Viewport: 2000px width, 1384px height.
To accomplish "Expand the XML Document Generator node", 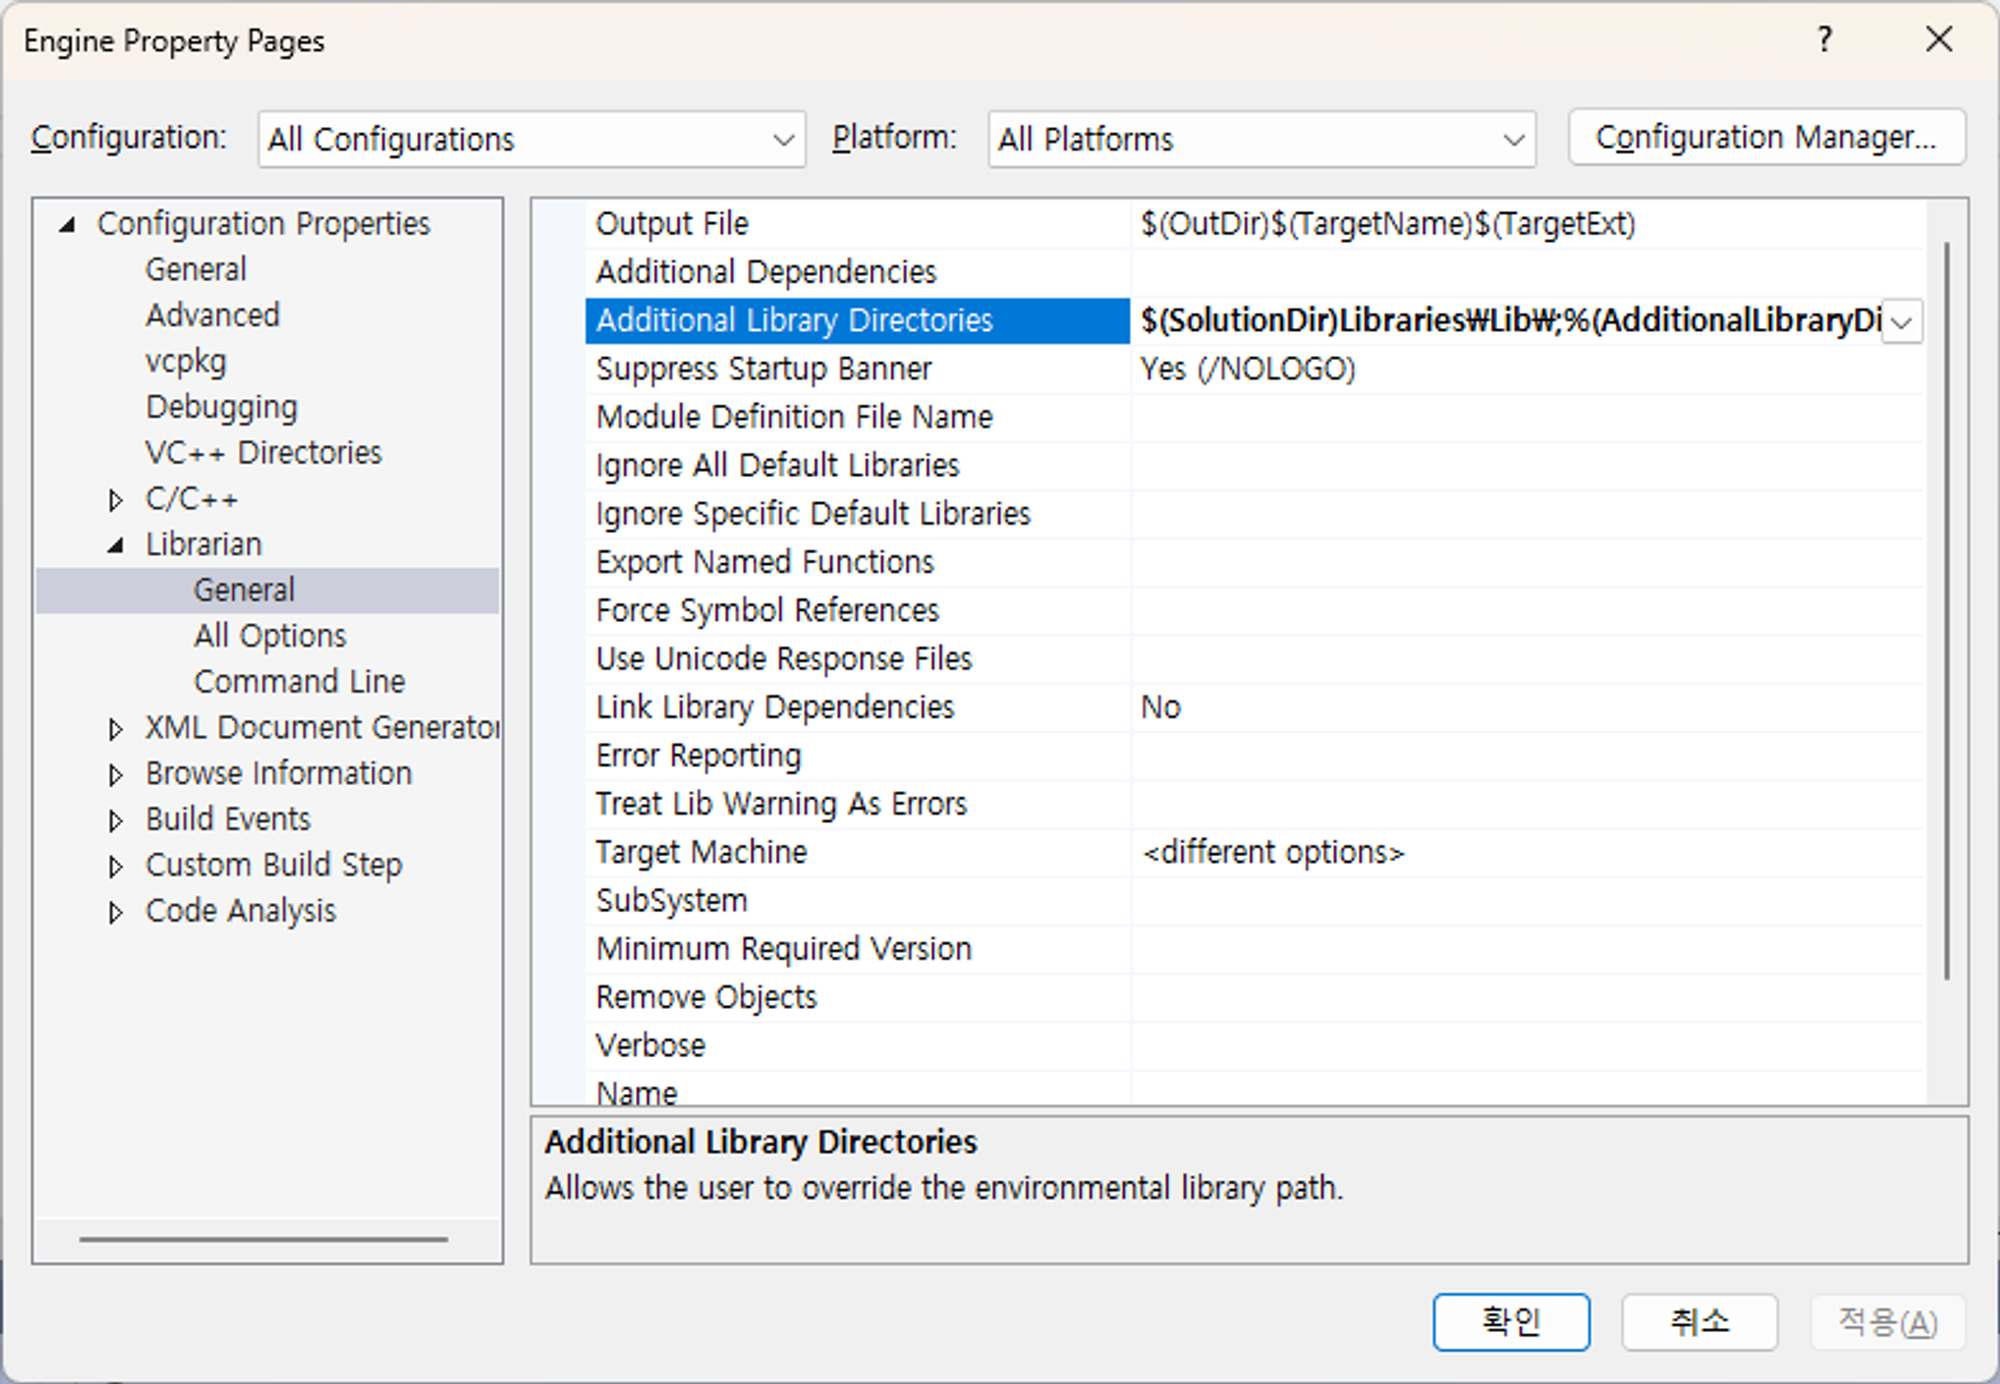I will [x=115, y=729].
